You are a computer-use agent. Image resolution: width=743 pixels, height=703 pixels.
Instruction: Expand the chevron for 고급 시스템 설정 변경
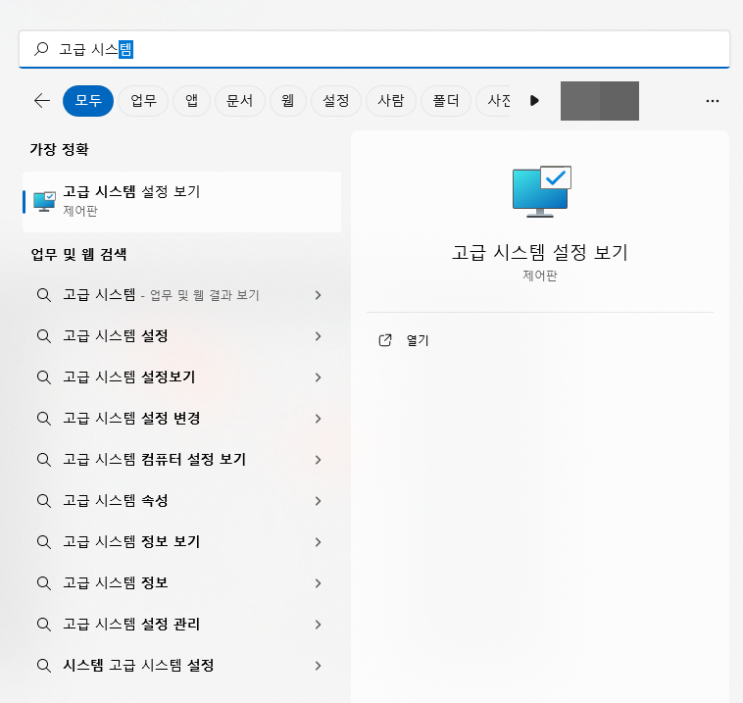point(318,419)
